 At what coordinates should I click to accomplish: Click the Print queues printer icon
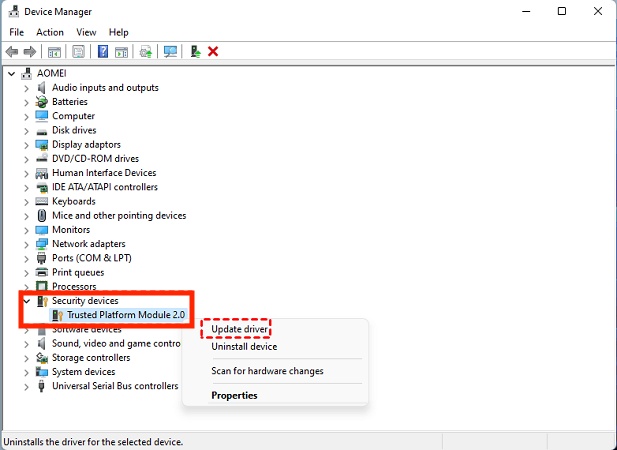point(41,272)
